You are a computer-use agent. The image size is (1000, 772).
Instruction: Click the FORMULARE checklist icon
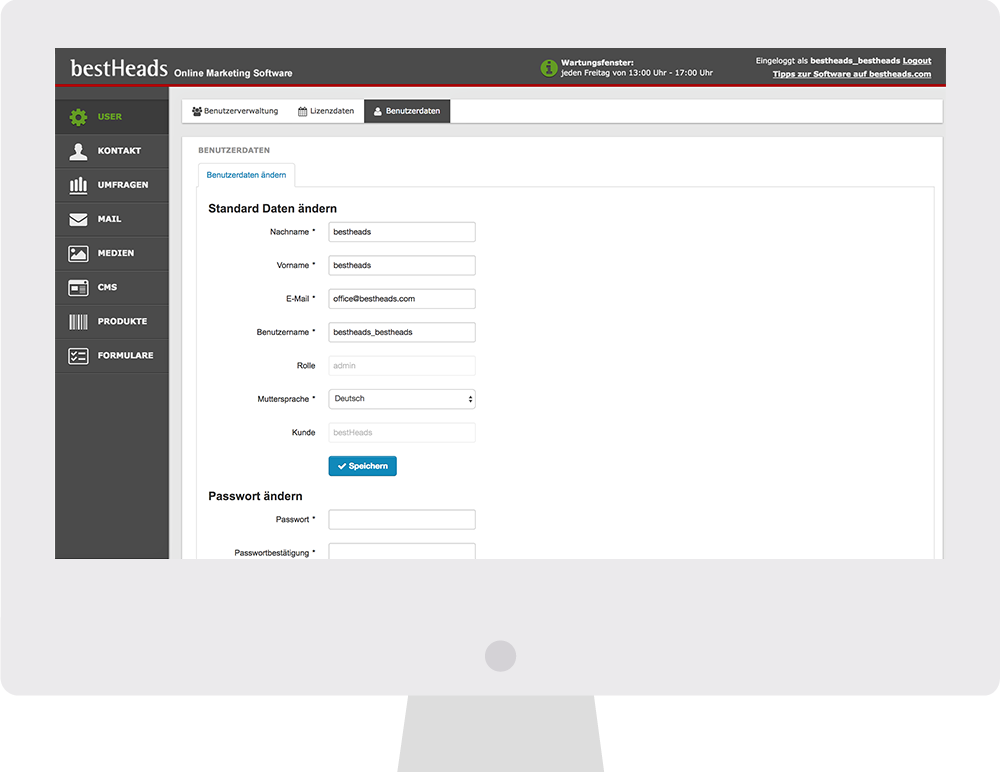coord(78,356)
